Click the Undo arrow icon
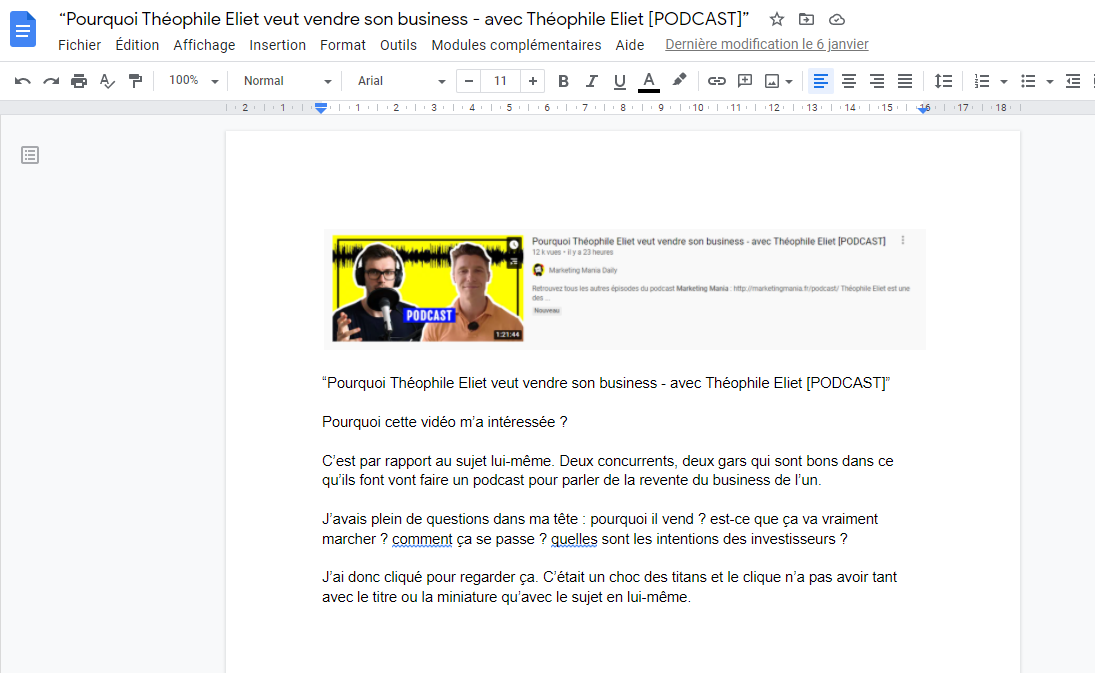The image size is (1095, 673). 23,81
